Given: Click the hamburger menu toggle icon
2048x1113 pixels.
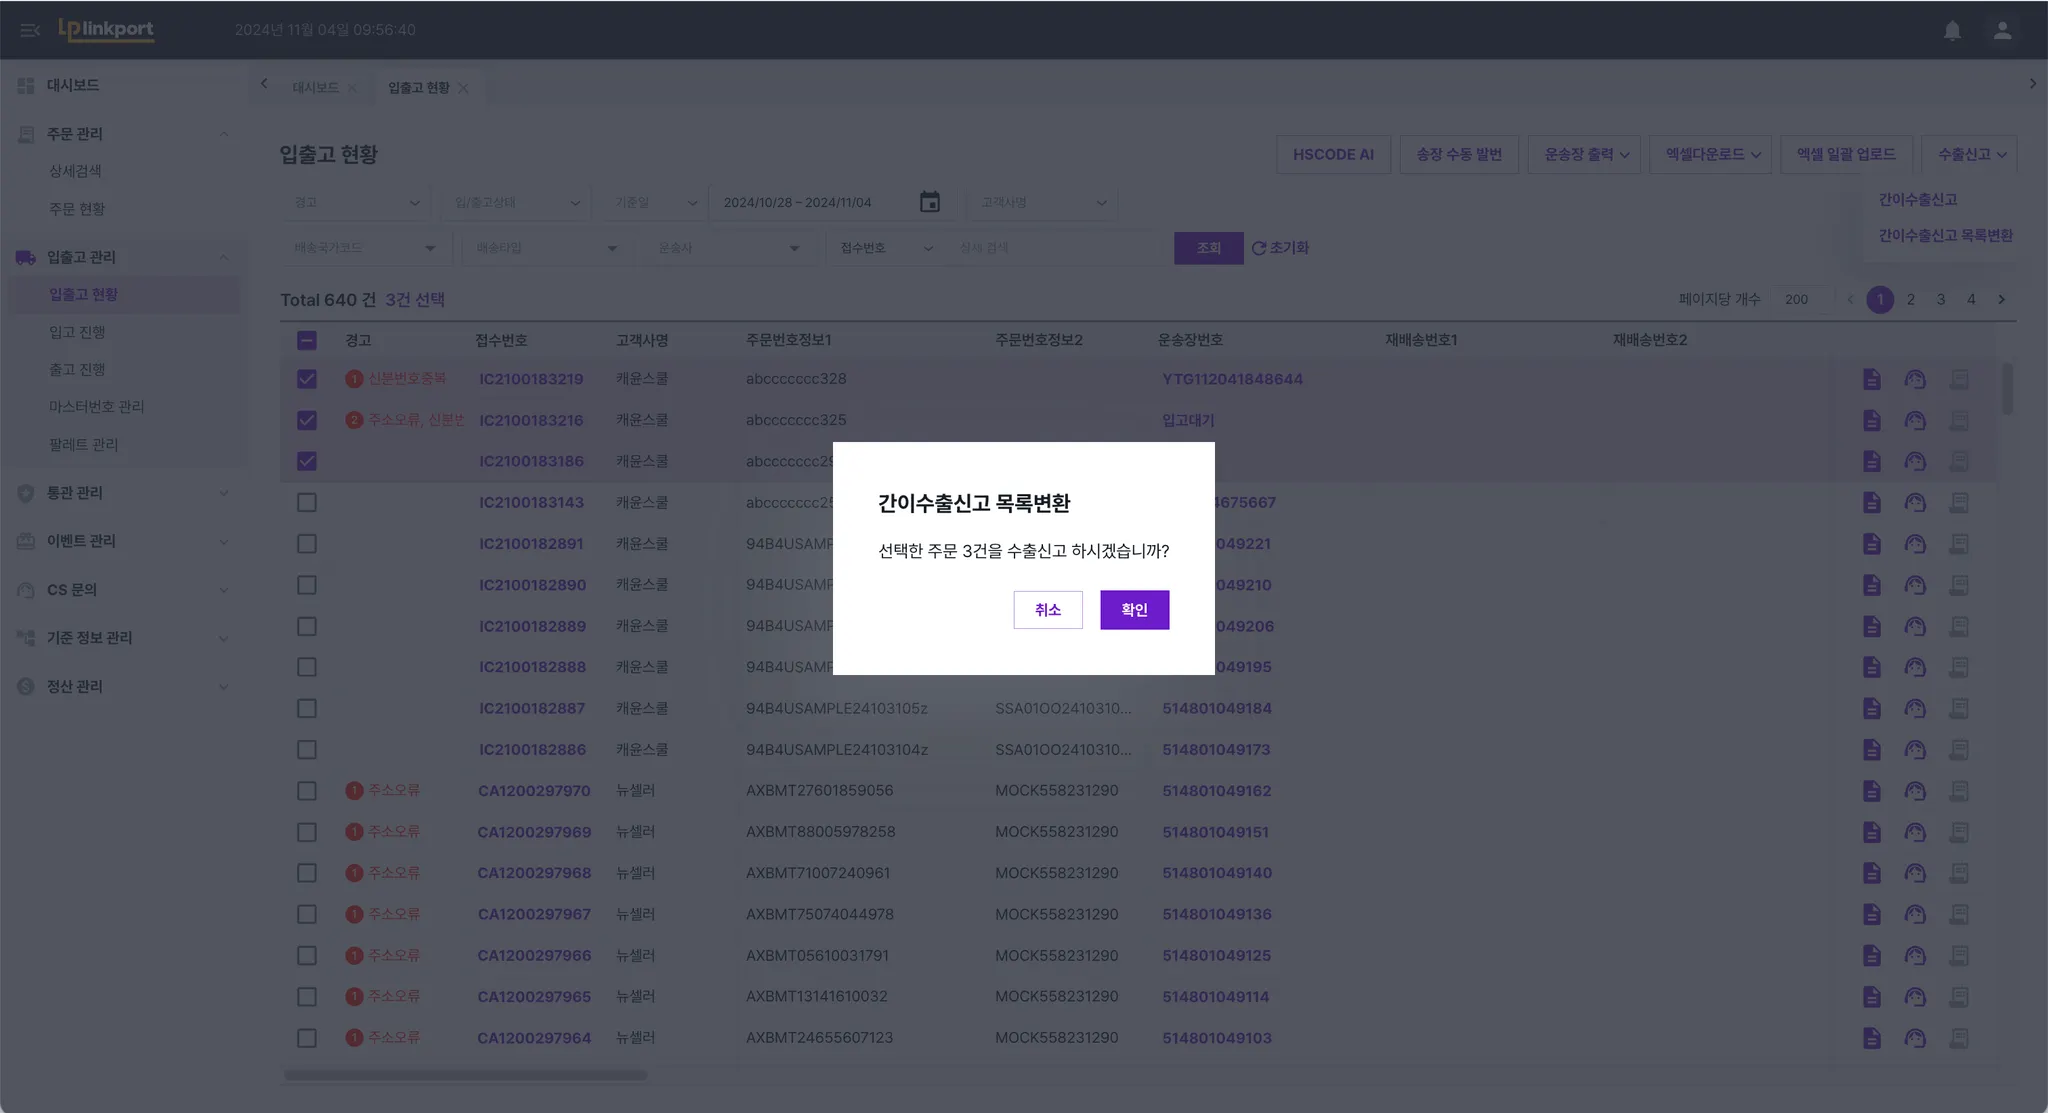Looking at the screenshot, I should pos(30,30).
